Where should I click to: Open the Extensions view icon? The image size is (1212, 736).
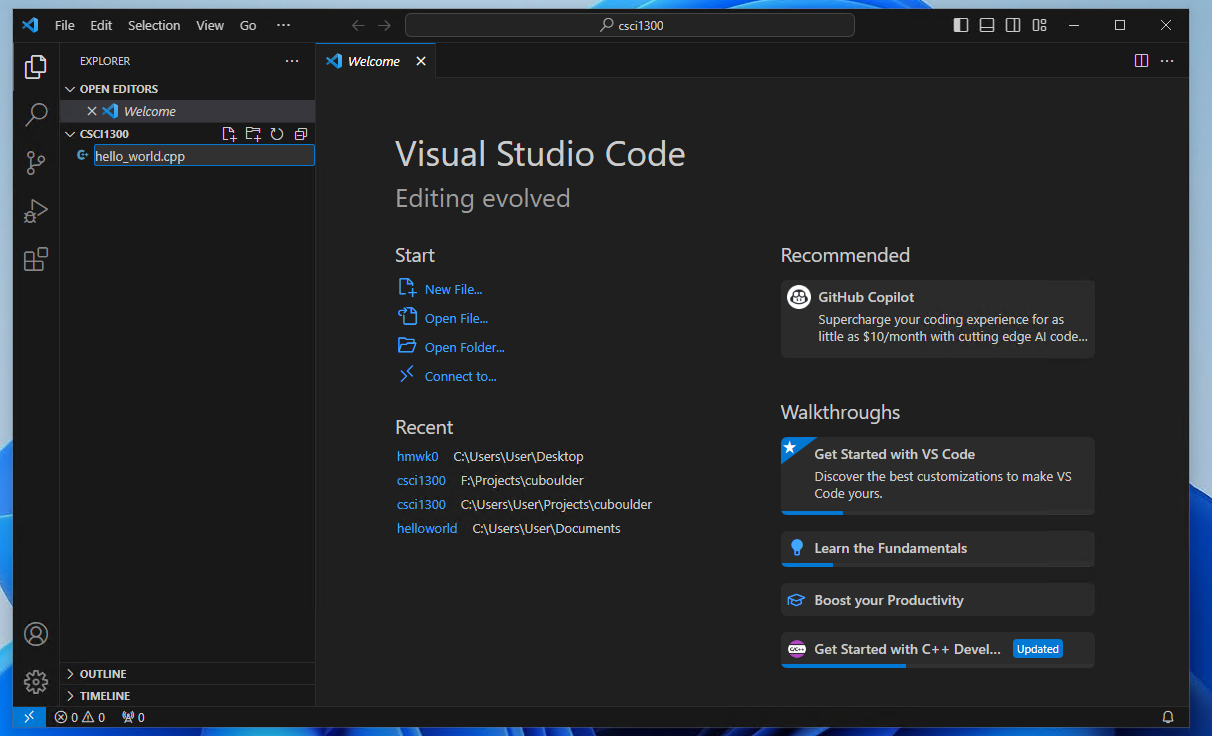36,259
